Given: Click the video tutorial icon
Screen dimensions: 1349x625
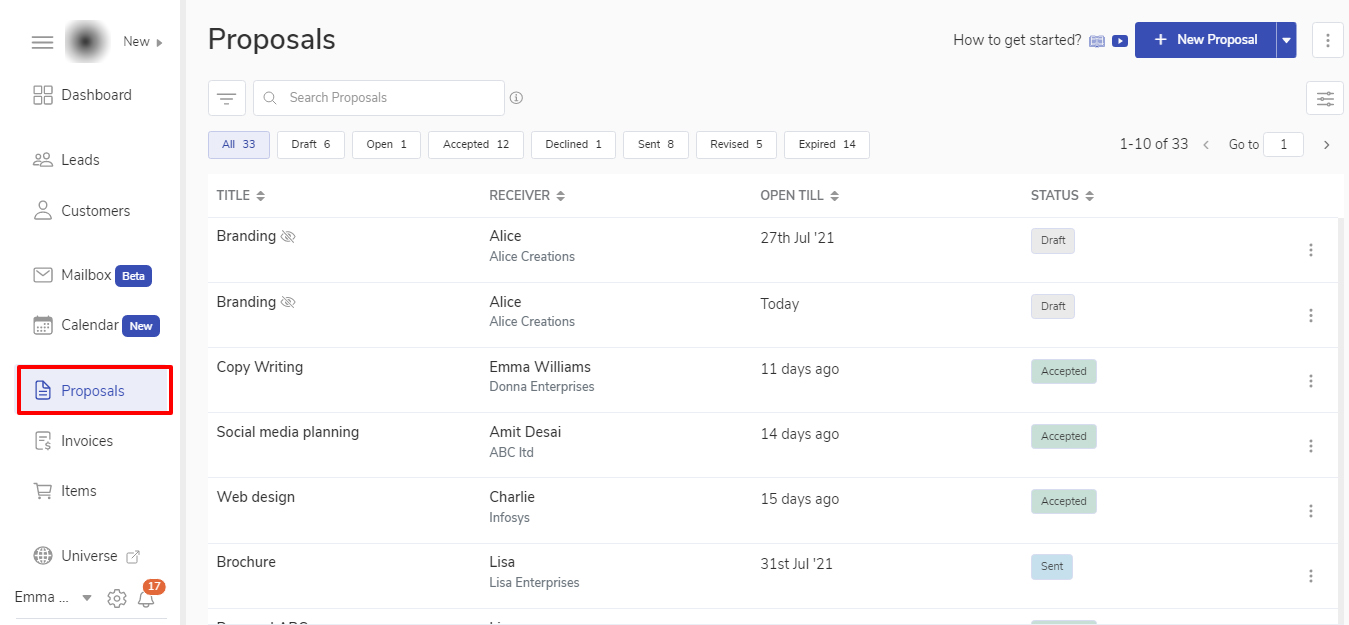Looking at the screenshot, I should point(1120,41).
